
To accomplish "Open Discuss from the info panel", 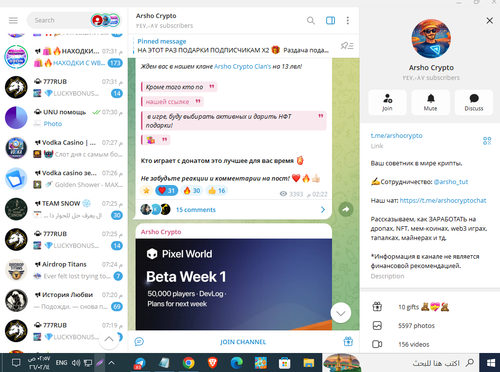I will click(474, 102).
